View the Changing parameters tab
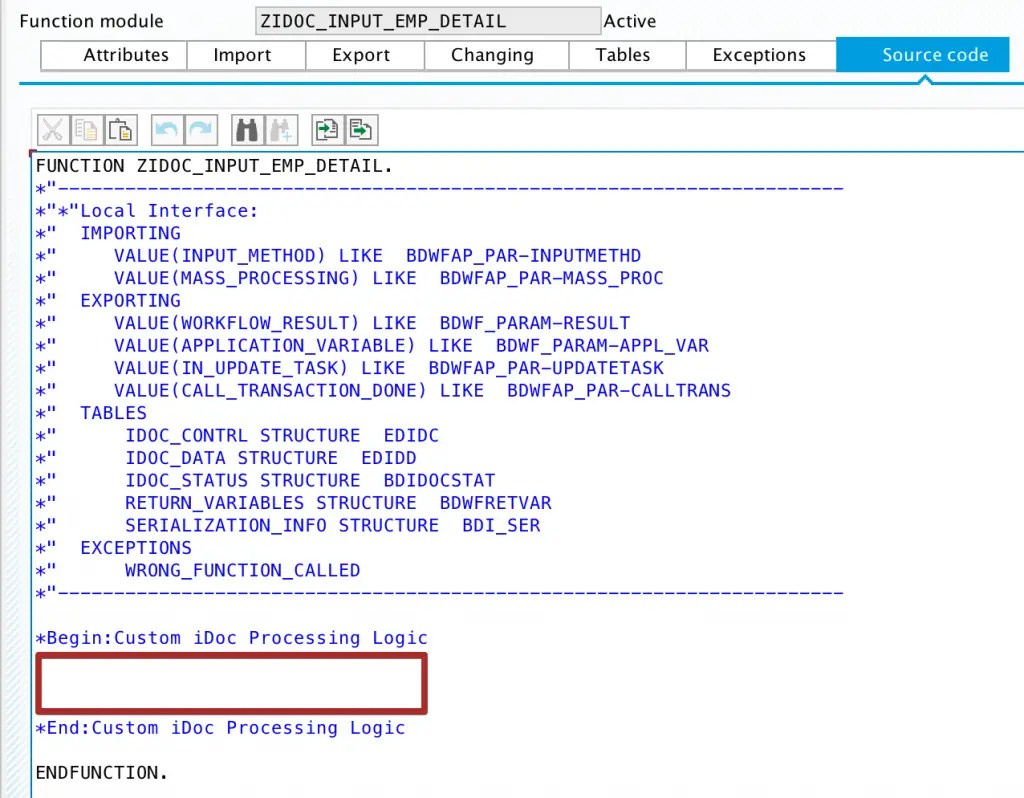The width and height of the screenshot is (1024, 798). point(492,55)
